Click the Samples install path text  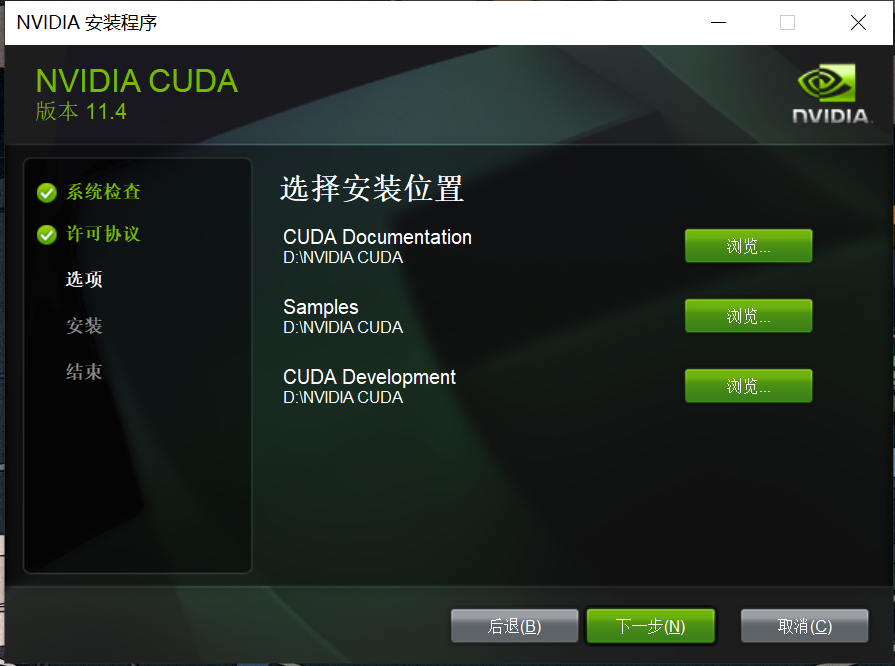click(x=343, y=327)
